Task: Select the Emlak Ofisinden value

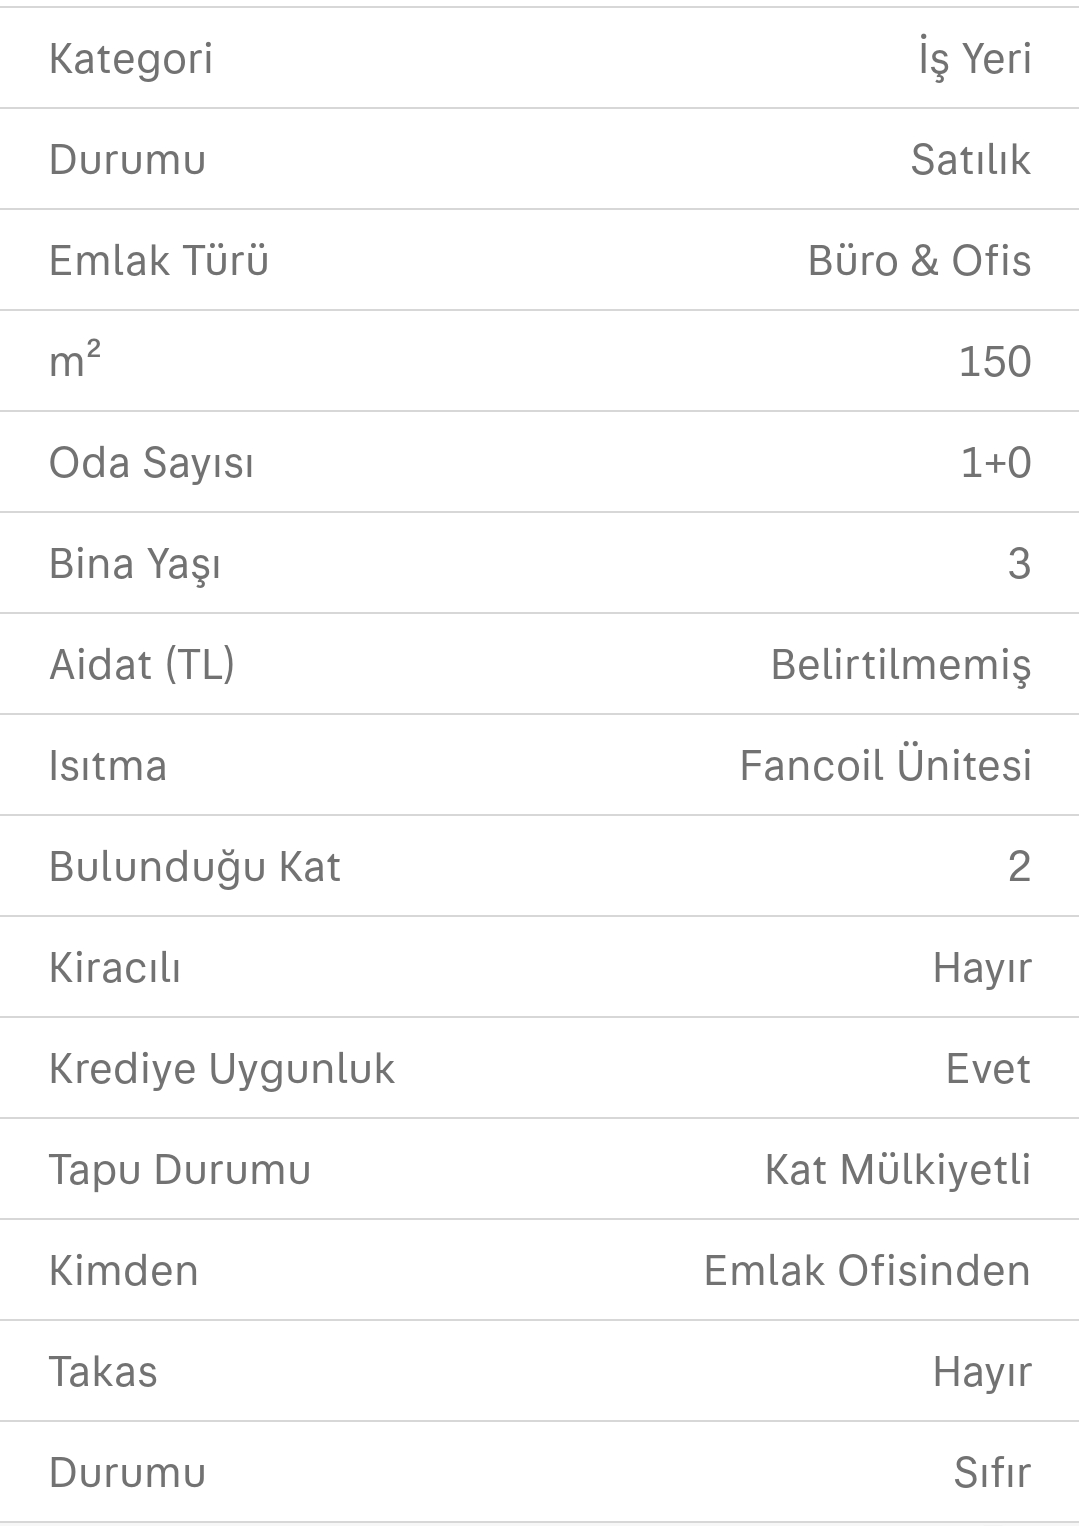Action: (x=866, y=1271)
